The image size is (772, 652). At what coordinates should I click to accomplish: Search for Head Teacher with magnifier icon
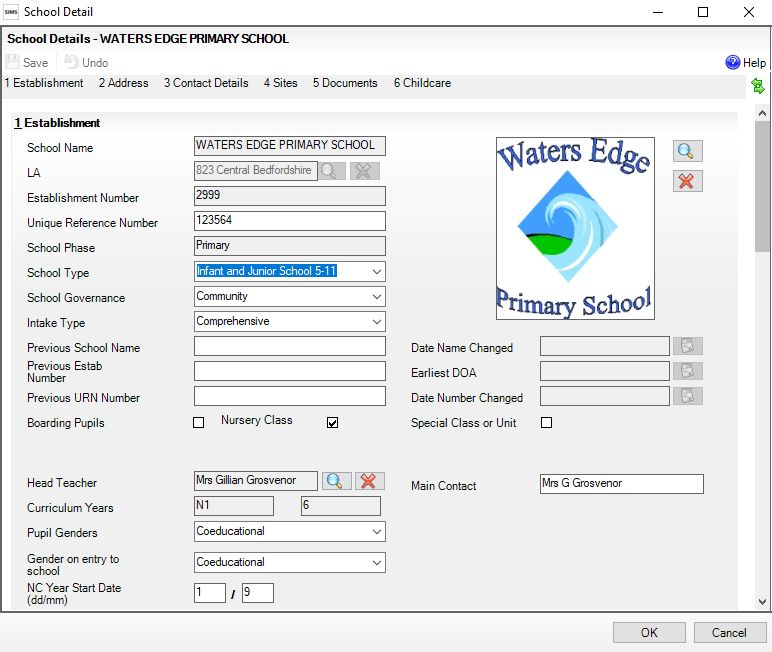pos(337,481)
